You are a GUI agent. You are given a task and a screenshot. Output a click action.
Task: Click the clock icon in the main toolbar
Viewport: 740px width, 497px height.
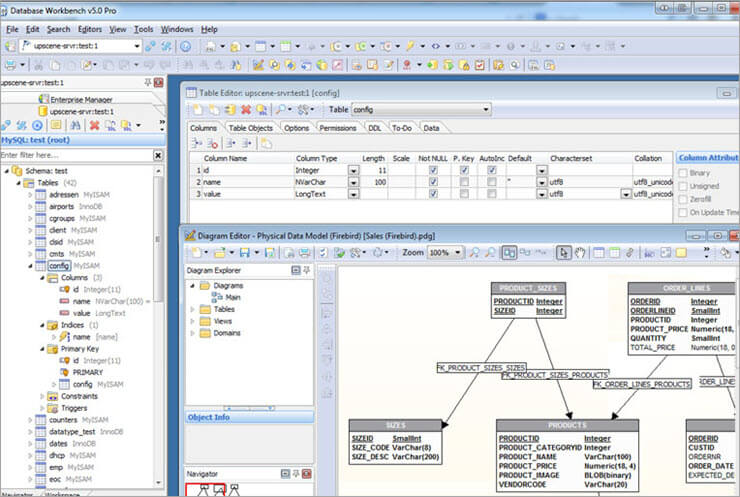[x=185, y=46]
